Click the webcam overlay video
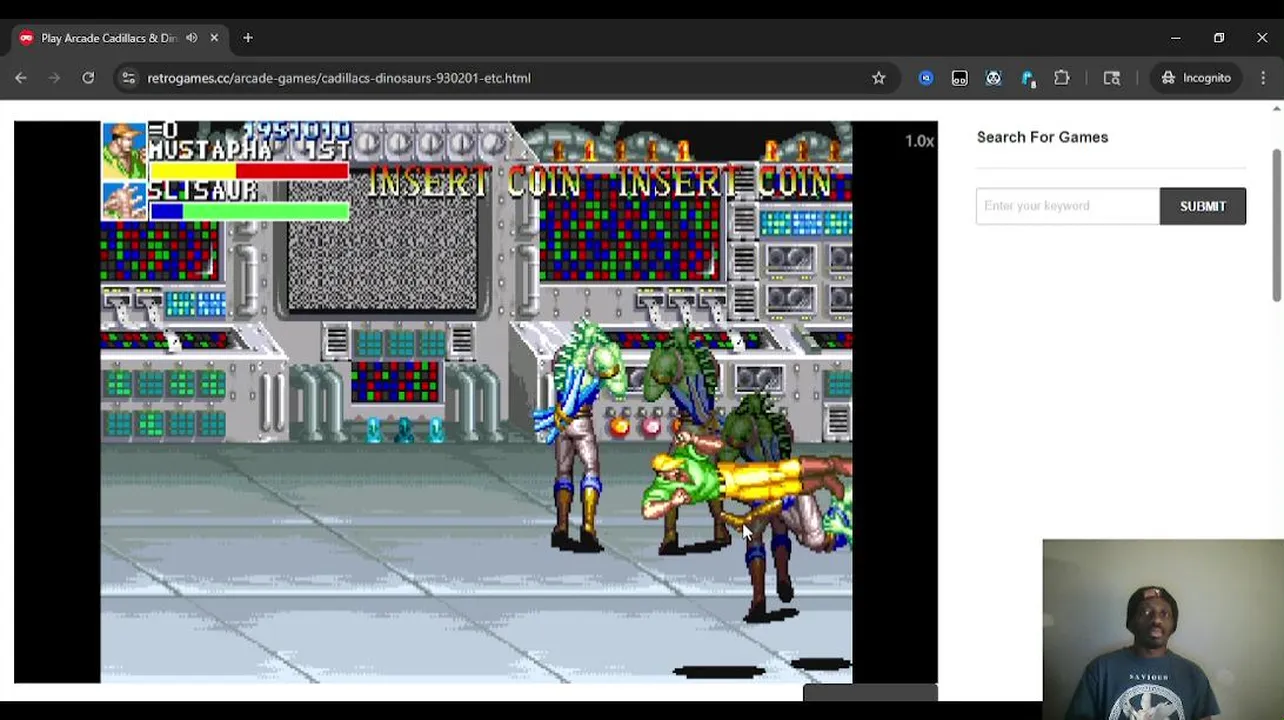Image resolution: width=1284 pixels, height=720 pixels. 1163,629
